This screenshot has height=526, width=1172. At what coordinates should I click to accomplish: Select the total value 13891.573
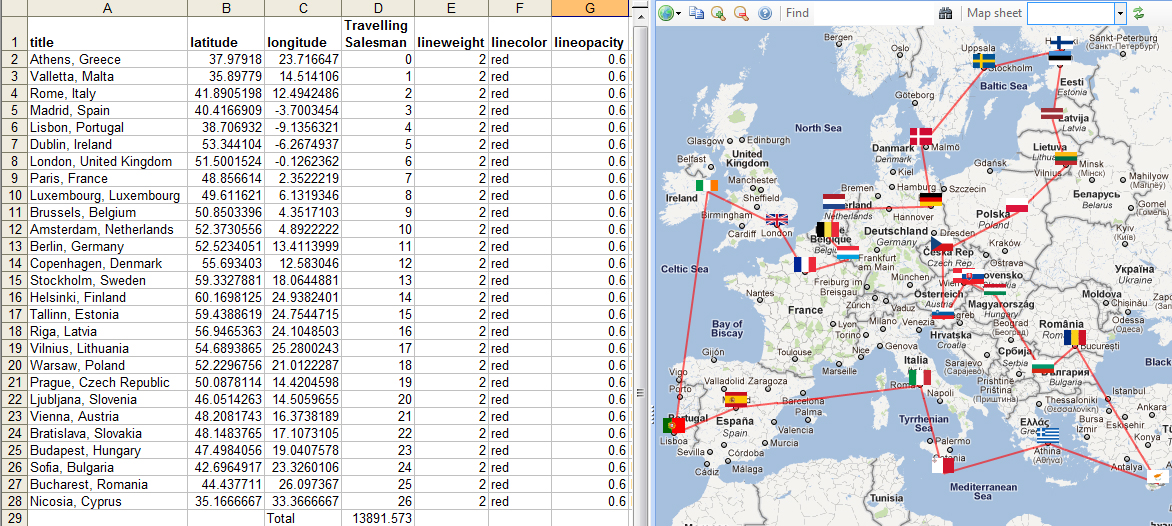(x=377, y=518)
